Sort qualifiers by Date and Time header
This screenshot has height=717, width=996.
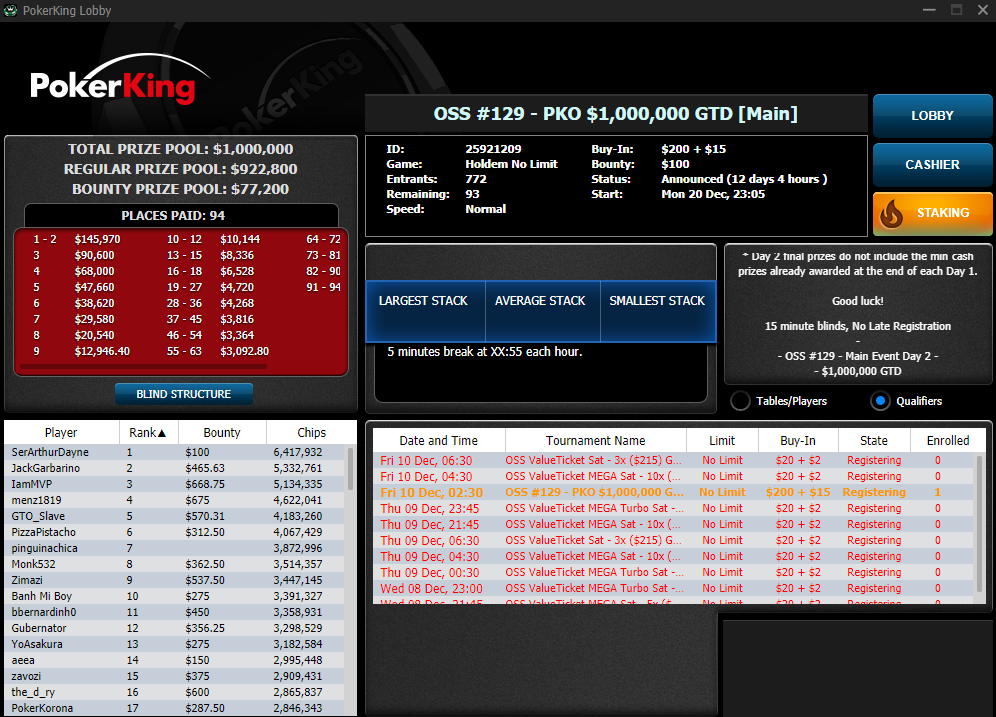[438, 441]
